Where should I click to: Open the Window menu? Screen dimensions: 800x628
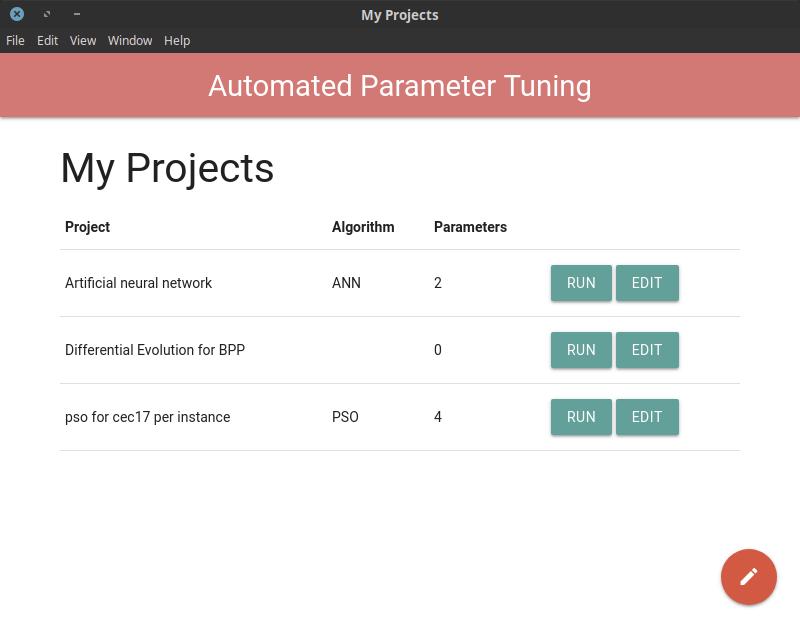pyautogui.click(x=130, y=40)
